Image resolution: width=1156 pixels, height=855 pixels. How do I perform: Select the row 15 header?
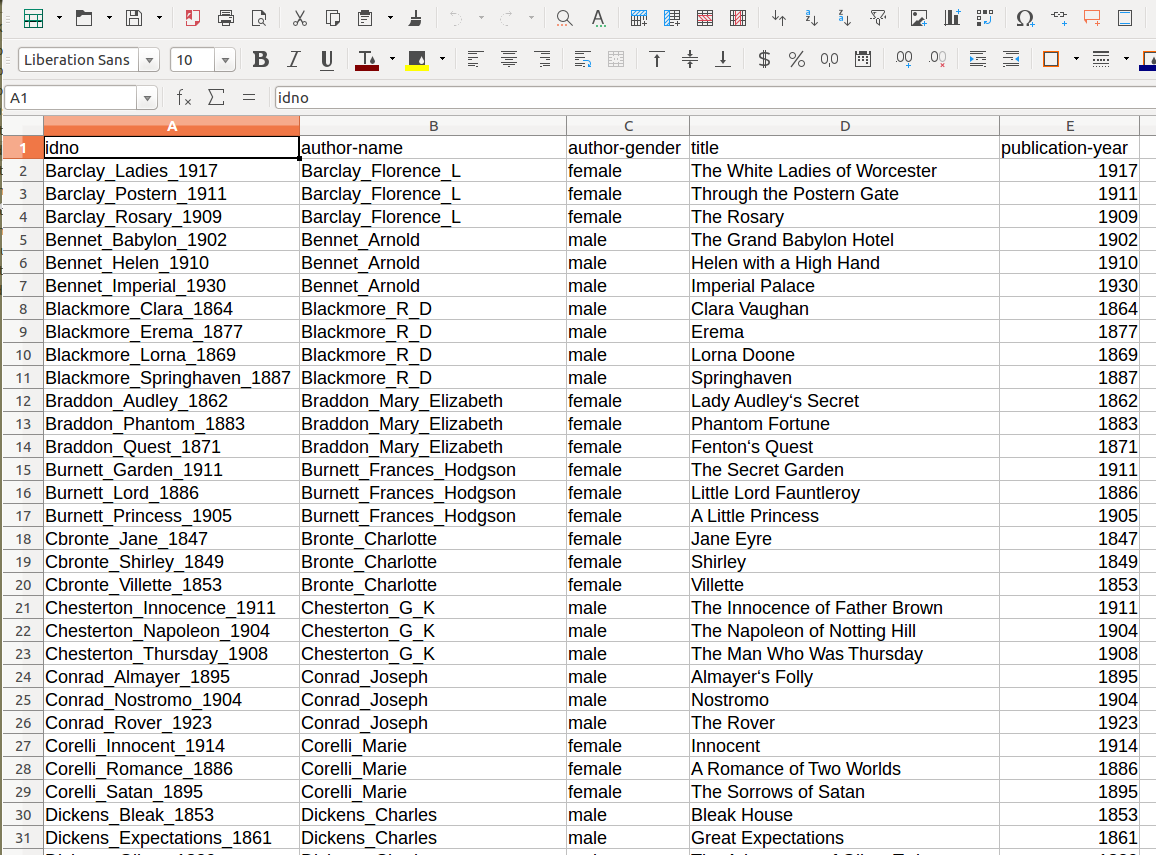click(23, 470)
